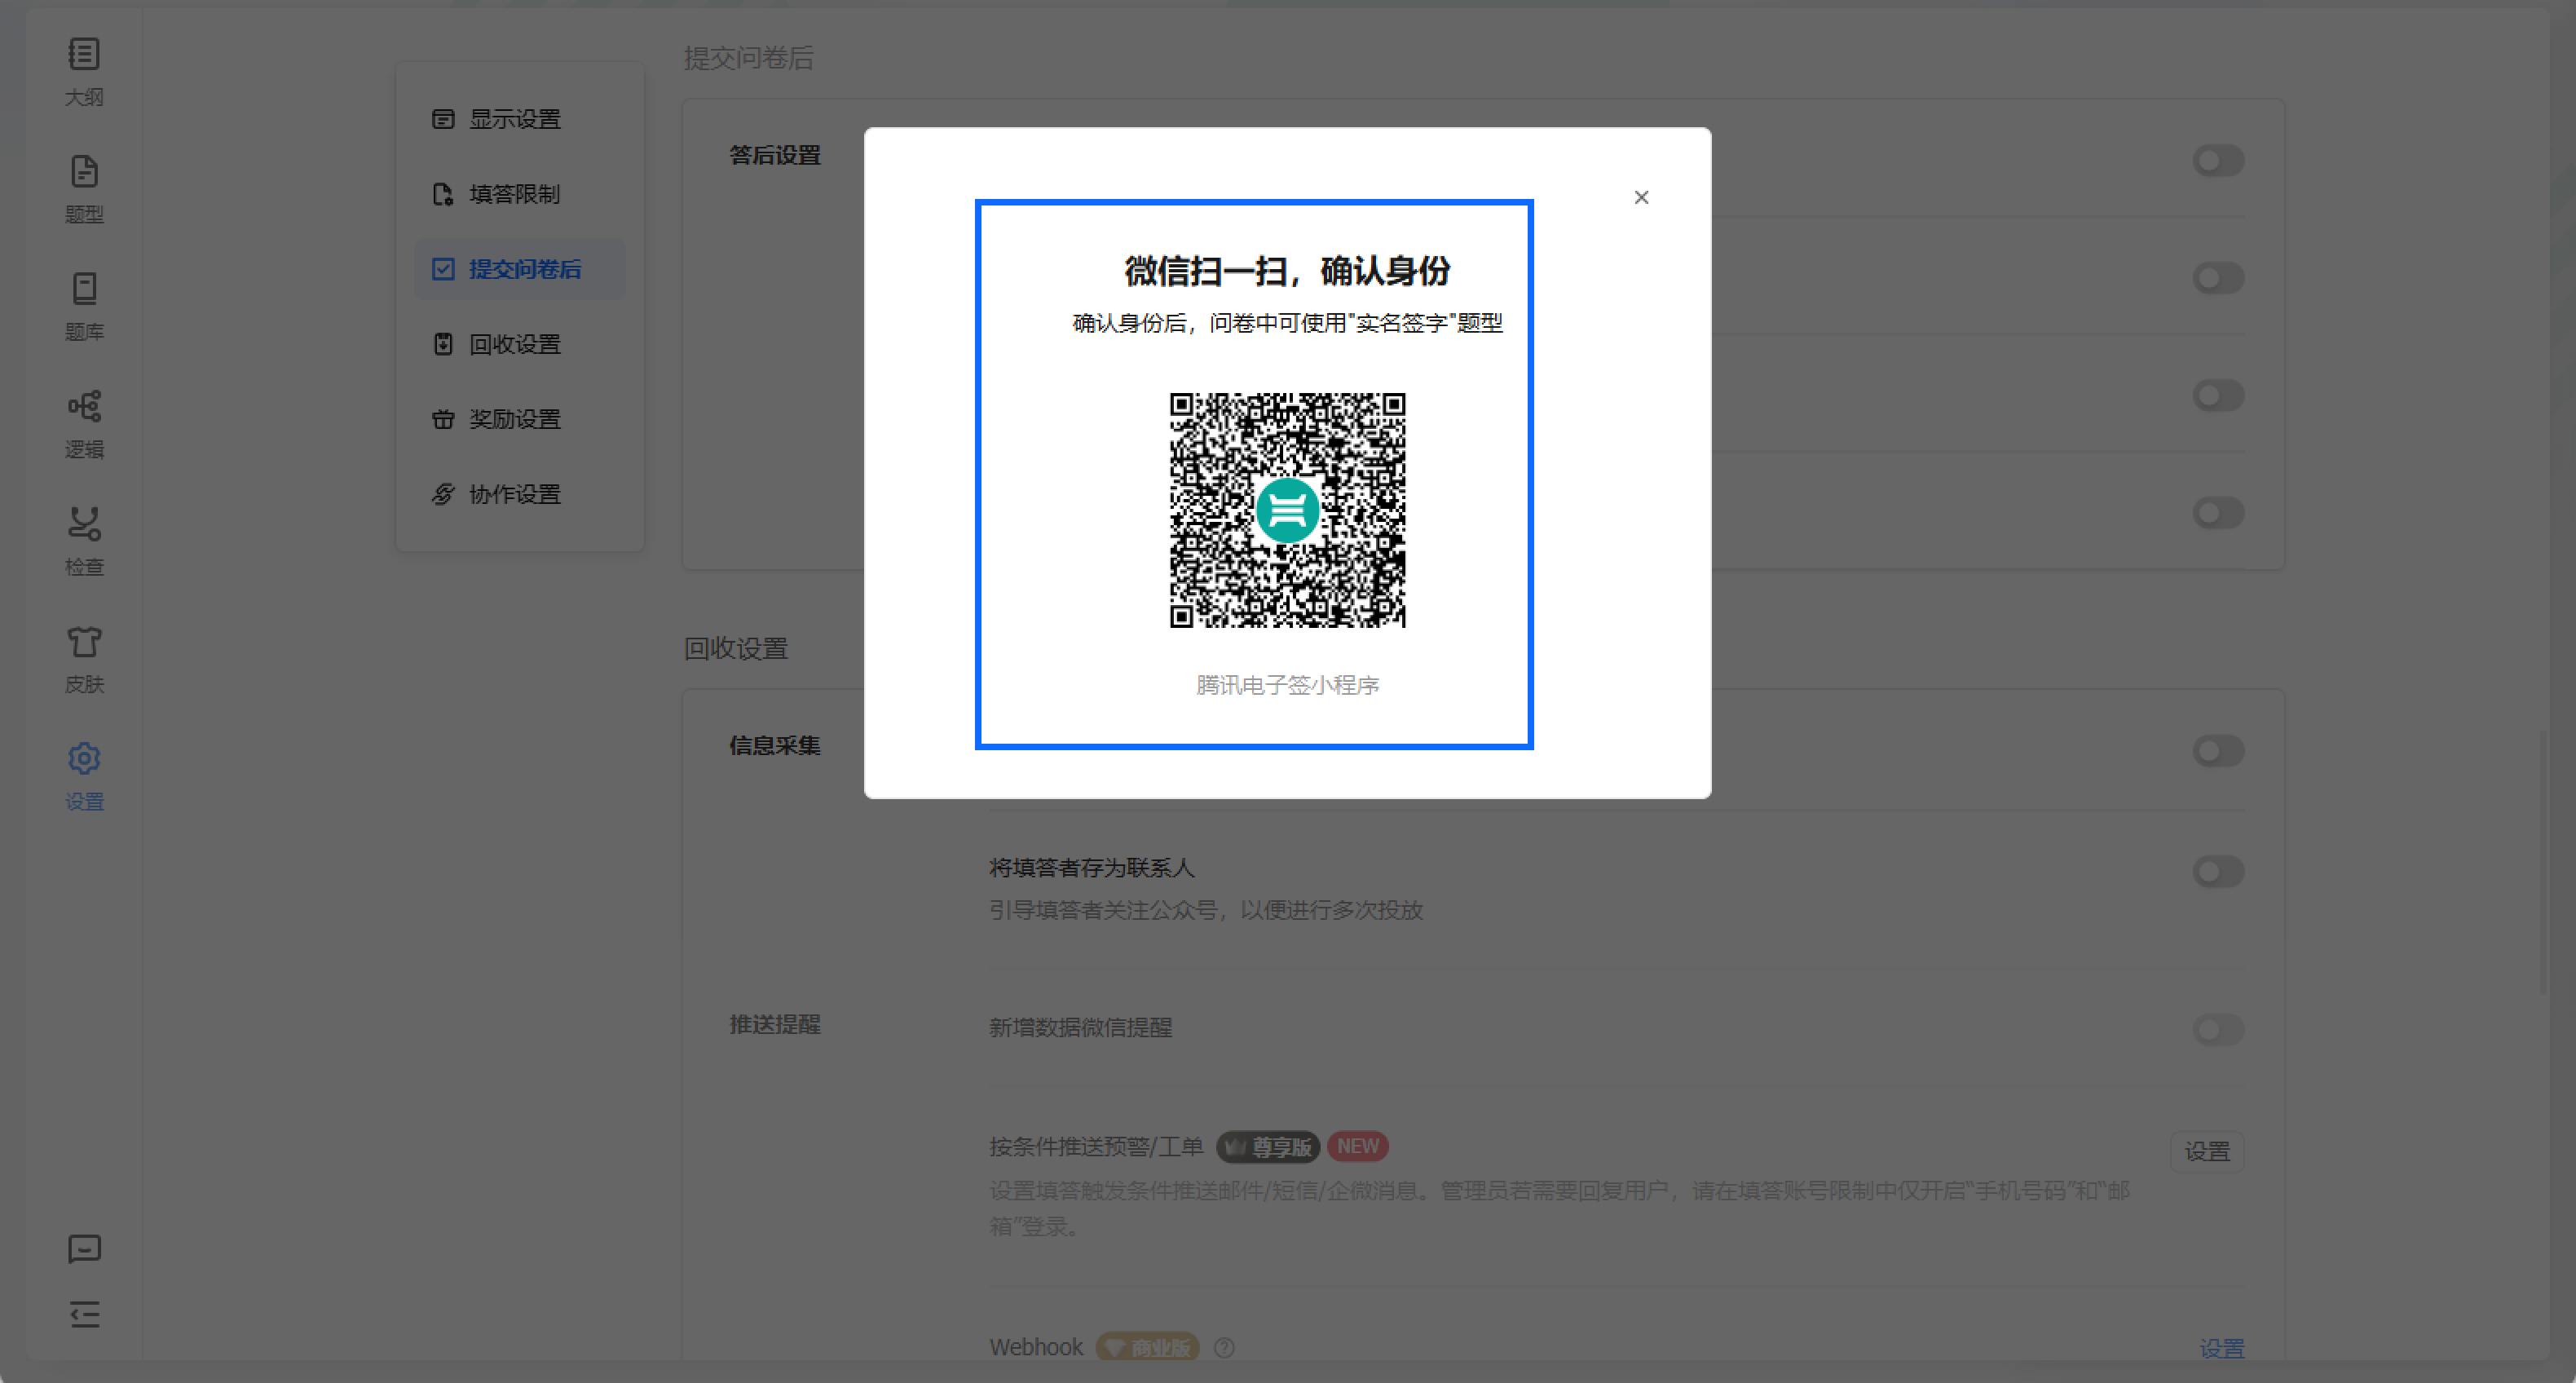Click the 确认身份后 subtitle about 实名签字 题型

tap(1287, 323)
